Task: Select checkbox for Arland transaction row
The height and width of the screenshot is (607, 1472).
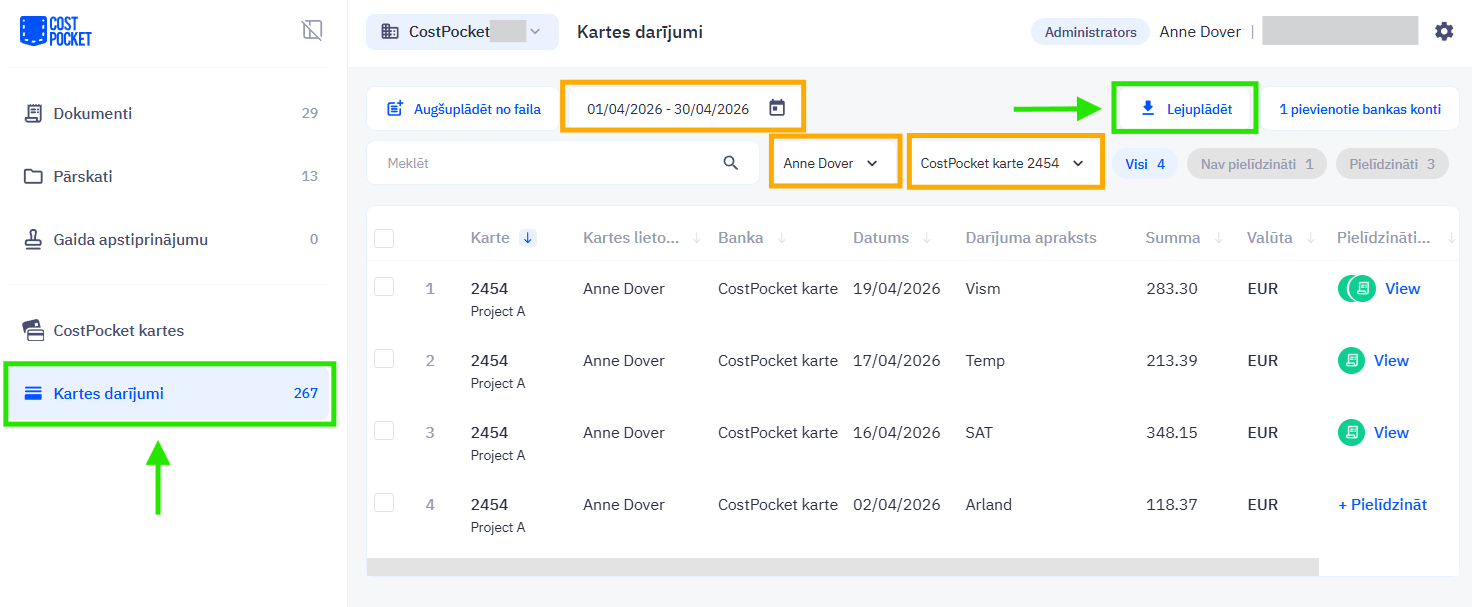Action: pyautogui.click(x=384, y=503)
